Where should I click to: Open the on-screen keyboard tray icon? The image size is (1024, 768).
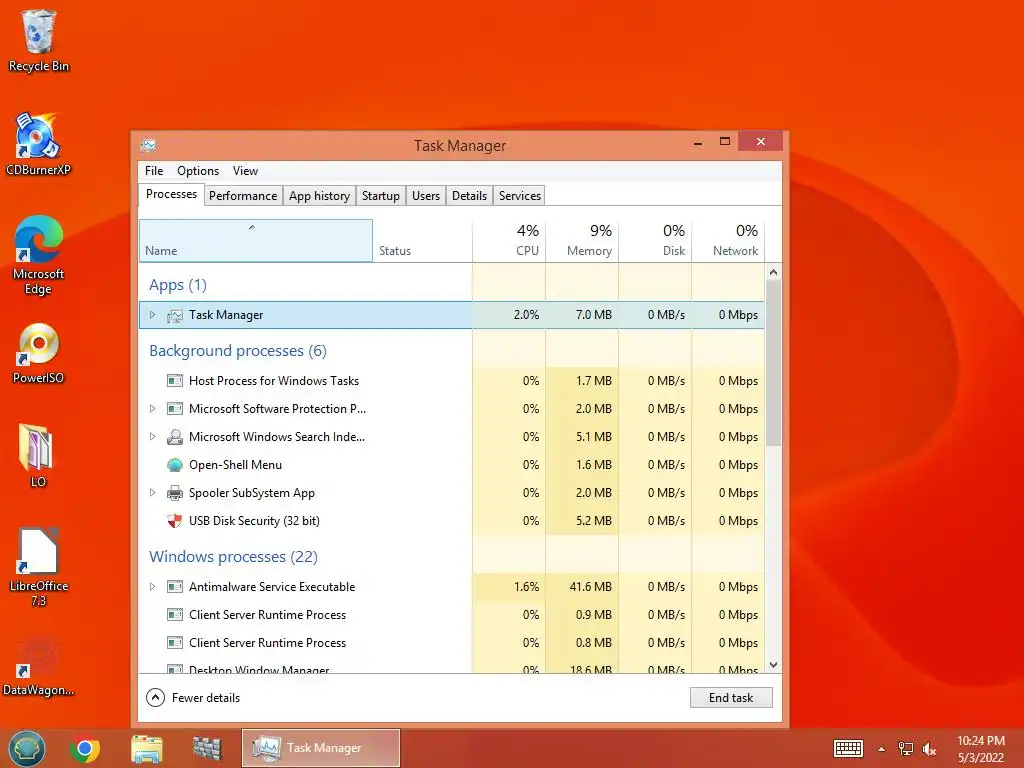tap(848, 748)
